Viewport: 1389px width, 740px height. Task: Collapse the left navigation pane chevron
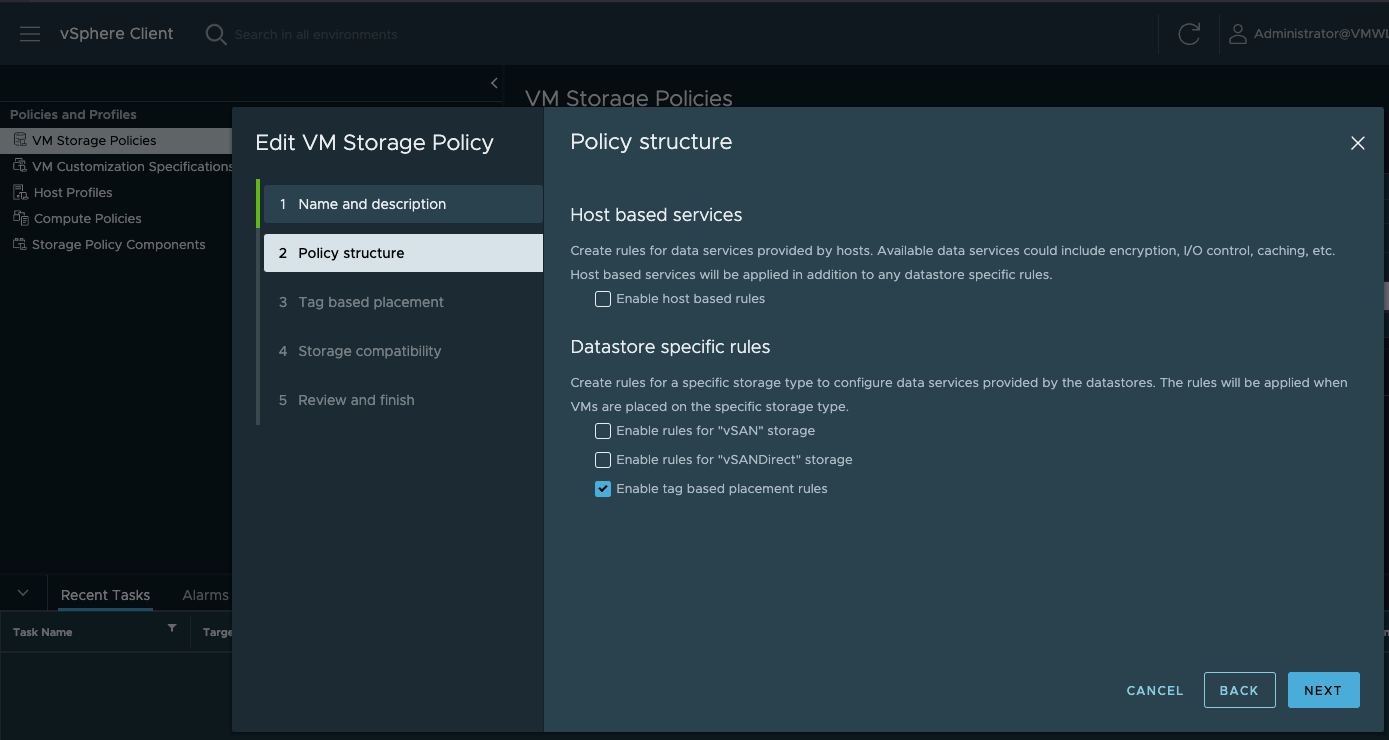pyautogui.click(x=494, y=83)
